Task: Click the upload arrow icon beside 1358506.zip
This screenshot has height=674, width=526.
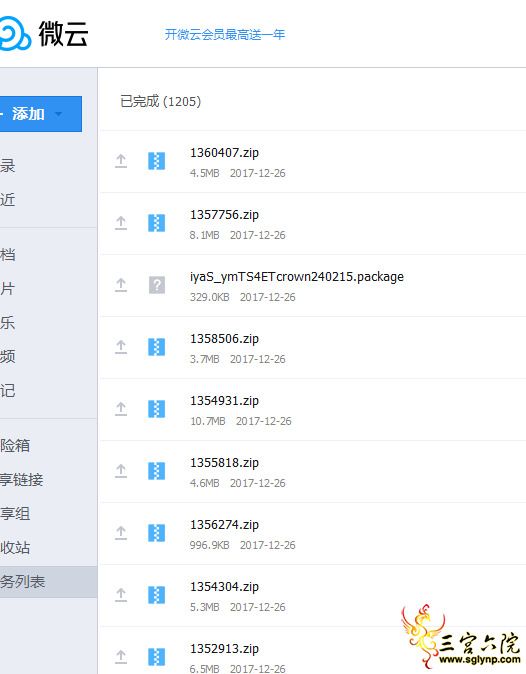Action: click(x=121, y=347)
